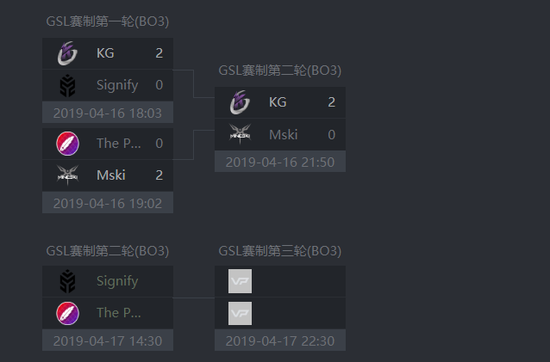Screen dimensions: 550x362
Task: Click the Mski logo in second round match
Action: pos(240,134)
